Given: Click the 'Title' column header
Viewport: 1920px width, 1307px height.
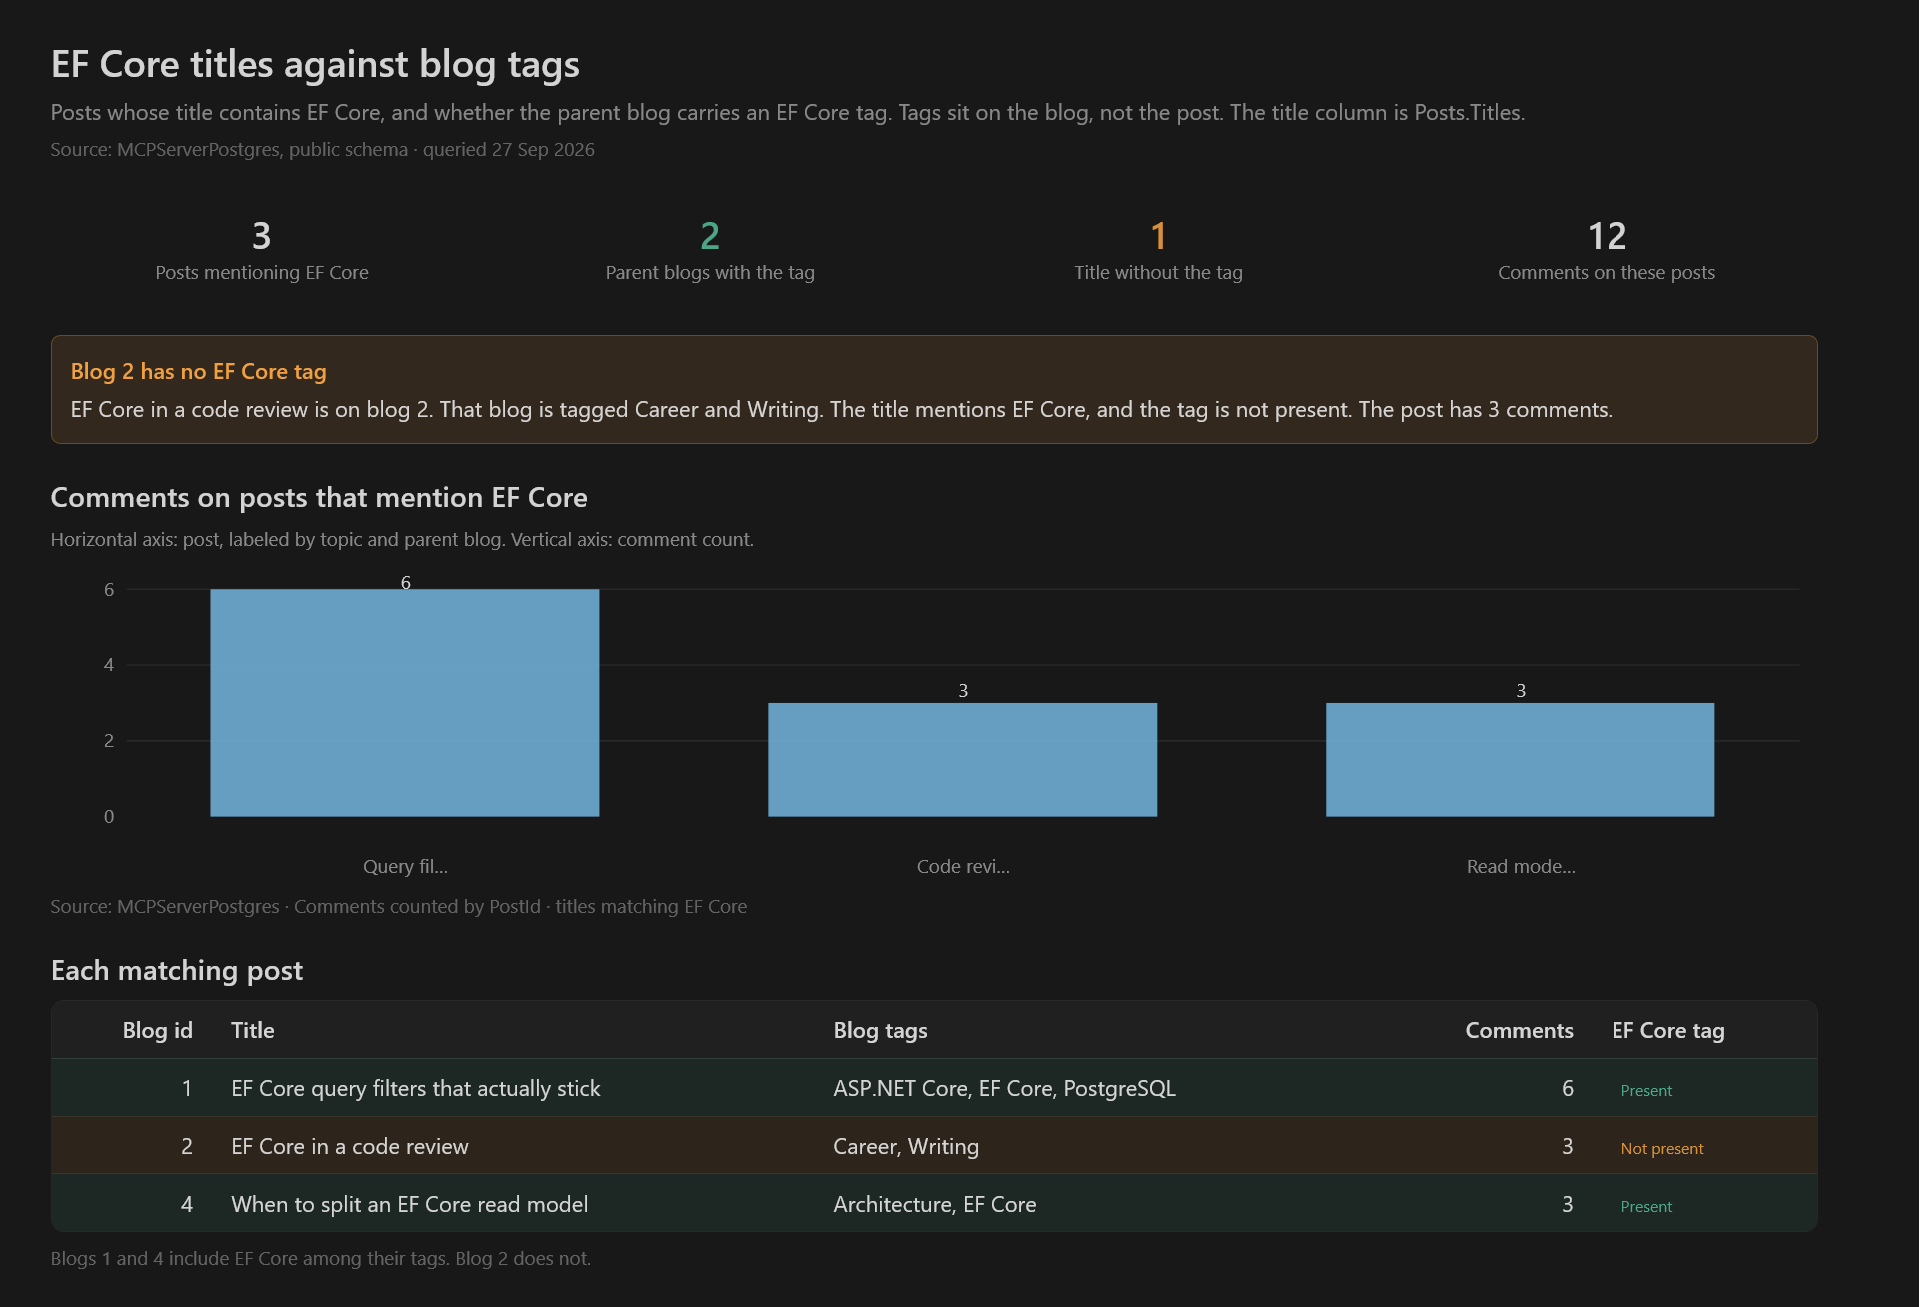Looking at the screenshot, I should (253, 1030).
